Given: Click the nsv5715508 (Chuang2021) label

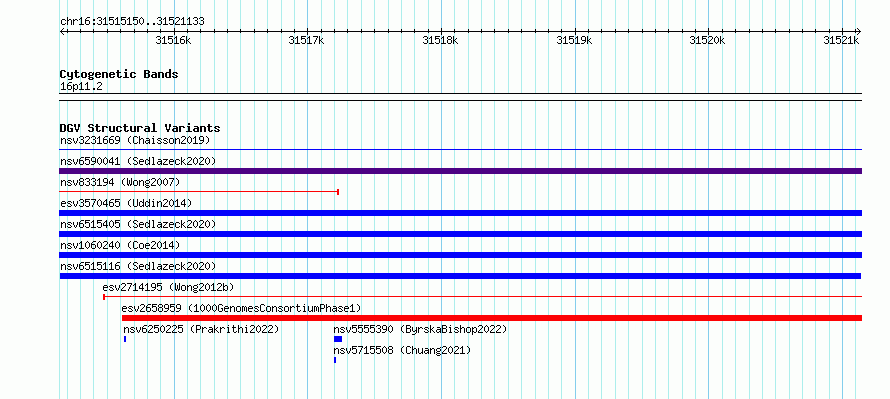Looking at the screenshot, I should (x=402, y=350).
